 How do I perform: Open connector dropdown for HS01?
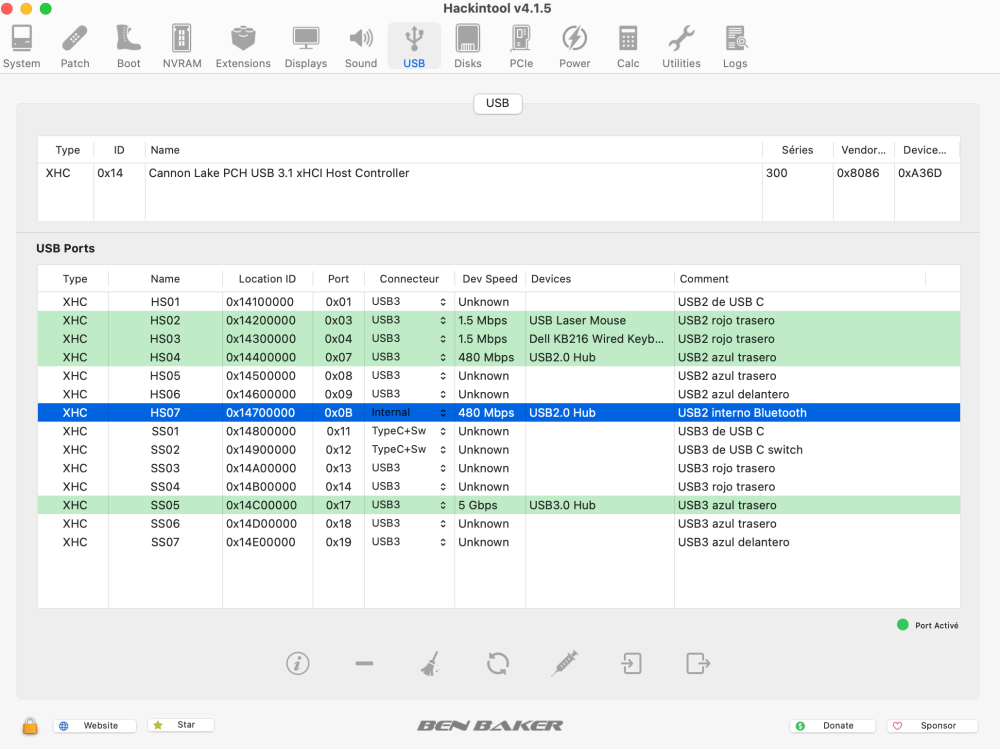[x=408, y=302]
